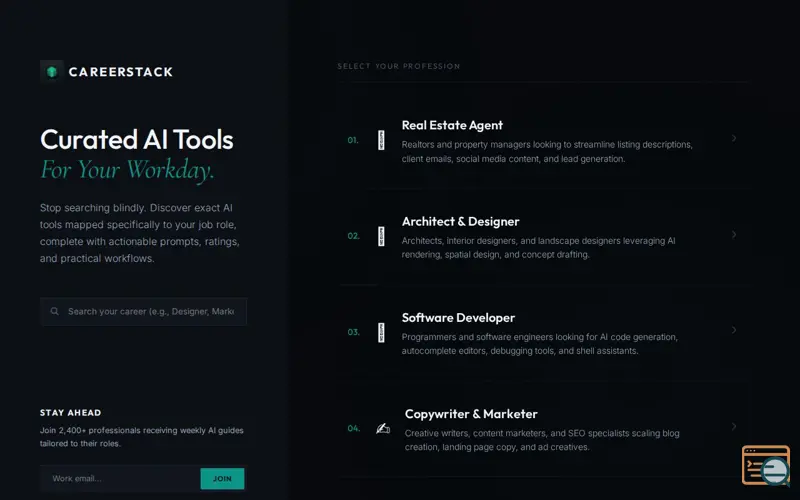Click the Stop searching blindly intro paragraph
The width and height of the screenshot is (800, 500).
click(140, 233)
